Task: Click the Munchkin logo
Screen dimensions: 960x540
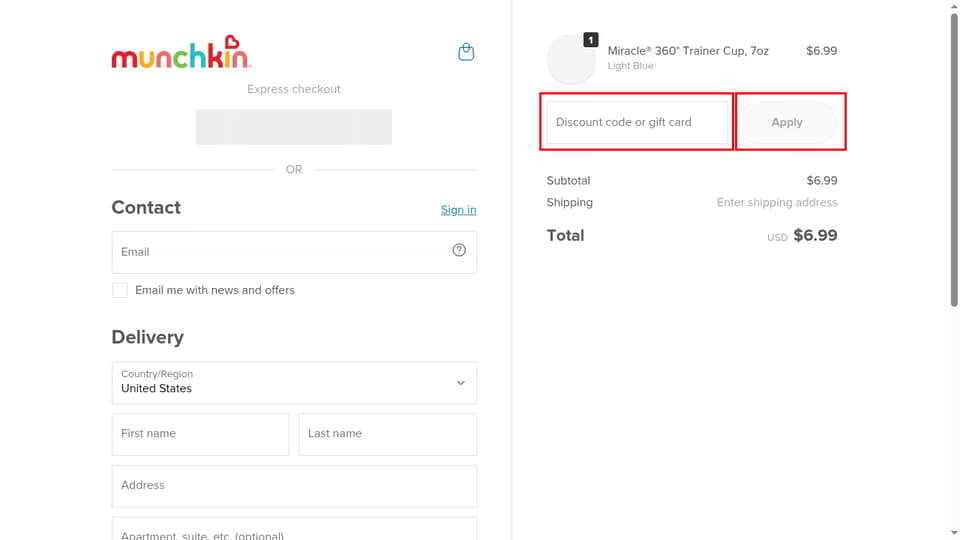Action: click(x=181, y=52)
